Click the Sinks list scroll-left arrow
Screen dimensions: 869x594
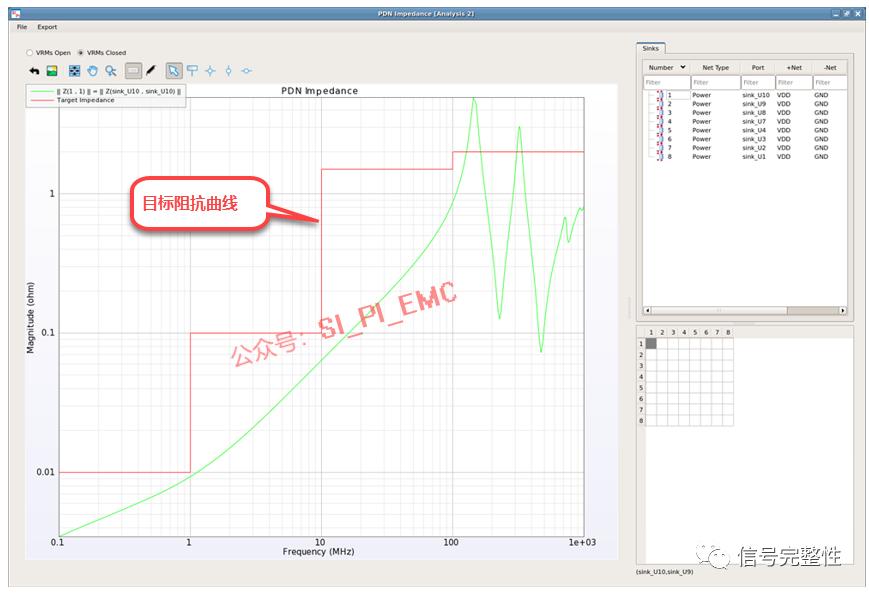(647, 310)
